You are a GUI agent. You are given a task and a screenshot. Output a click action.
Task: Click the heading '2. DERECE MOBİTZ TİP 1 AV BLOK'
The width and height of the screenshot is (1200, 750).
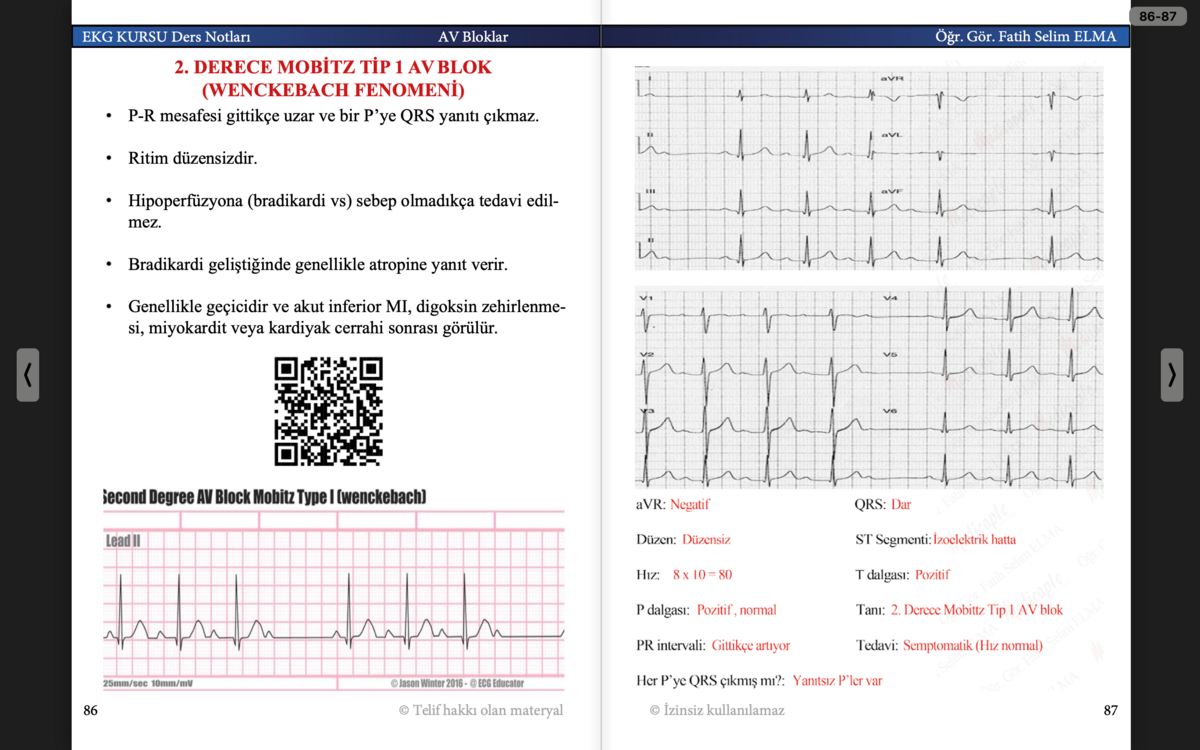point(333,68)
